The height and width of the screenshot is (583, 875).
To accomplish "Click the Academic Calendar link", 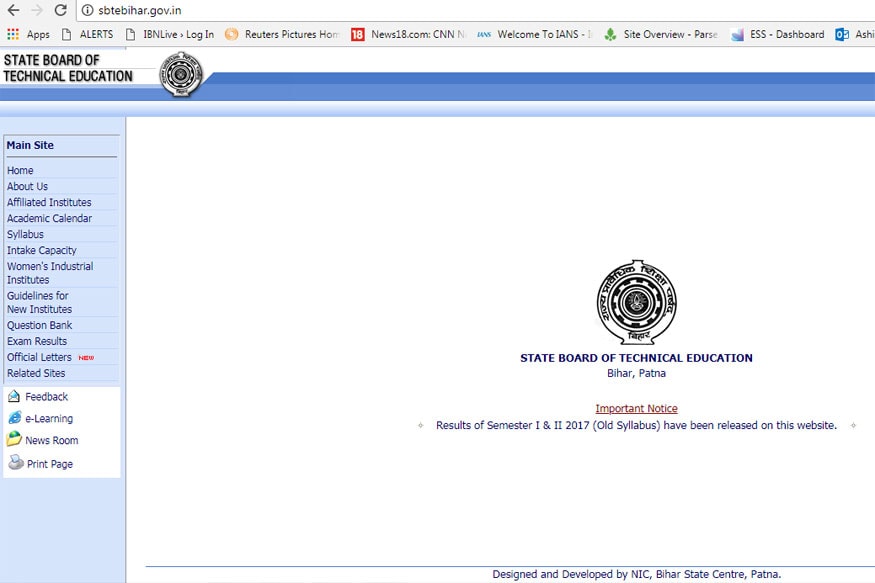I will pyautogui.click(x=49, y=218).
